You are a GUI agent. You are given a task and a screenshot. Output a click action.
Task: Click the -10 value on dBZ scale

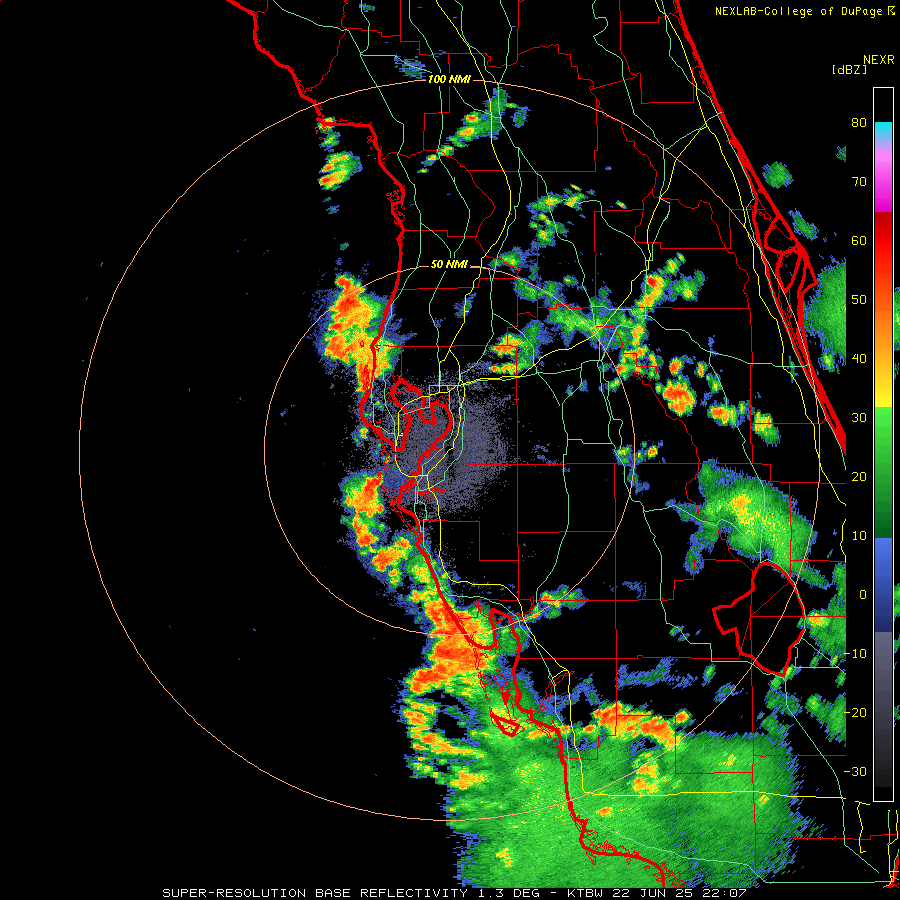(855, 654)
